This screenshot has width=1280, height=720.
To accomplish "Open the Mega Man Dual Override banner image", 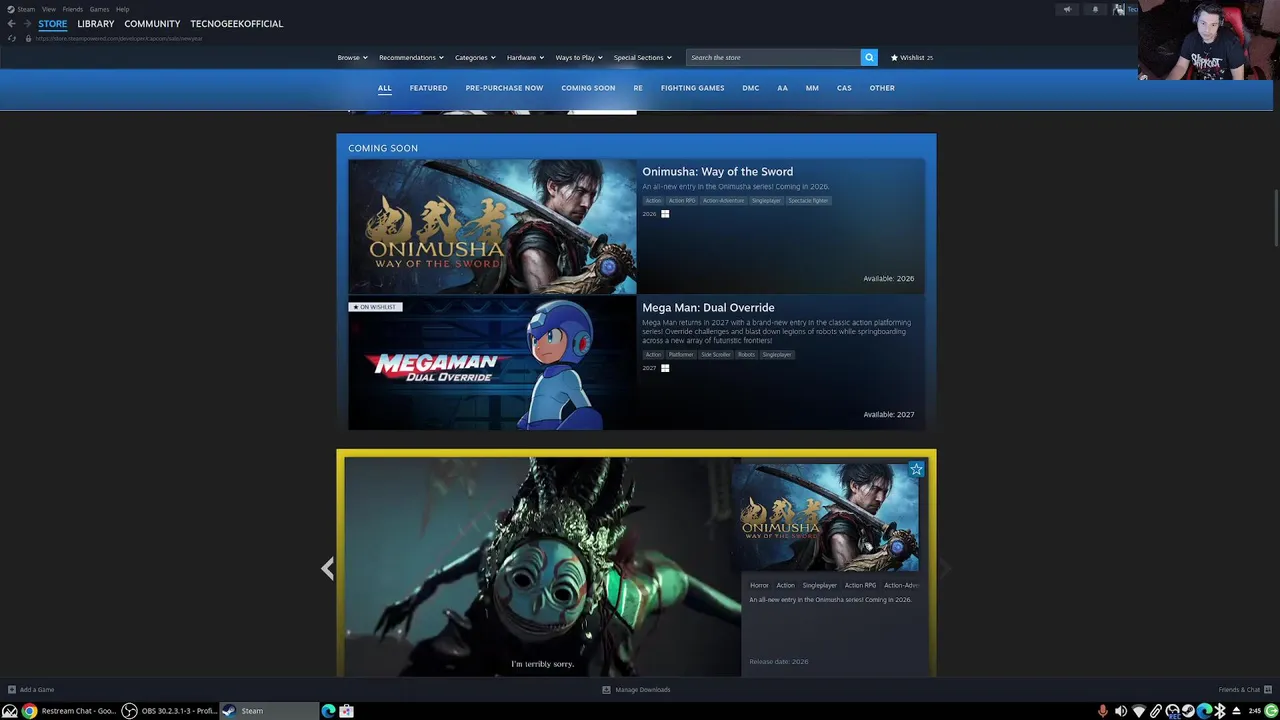I will click(x=492, y=362).
